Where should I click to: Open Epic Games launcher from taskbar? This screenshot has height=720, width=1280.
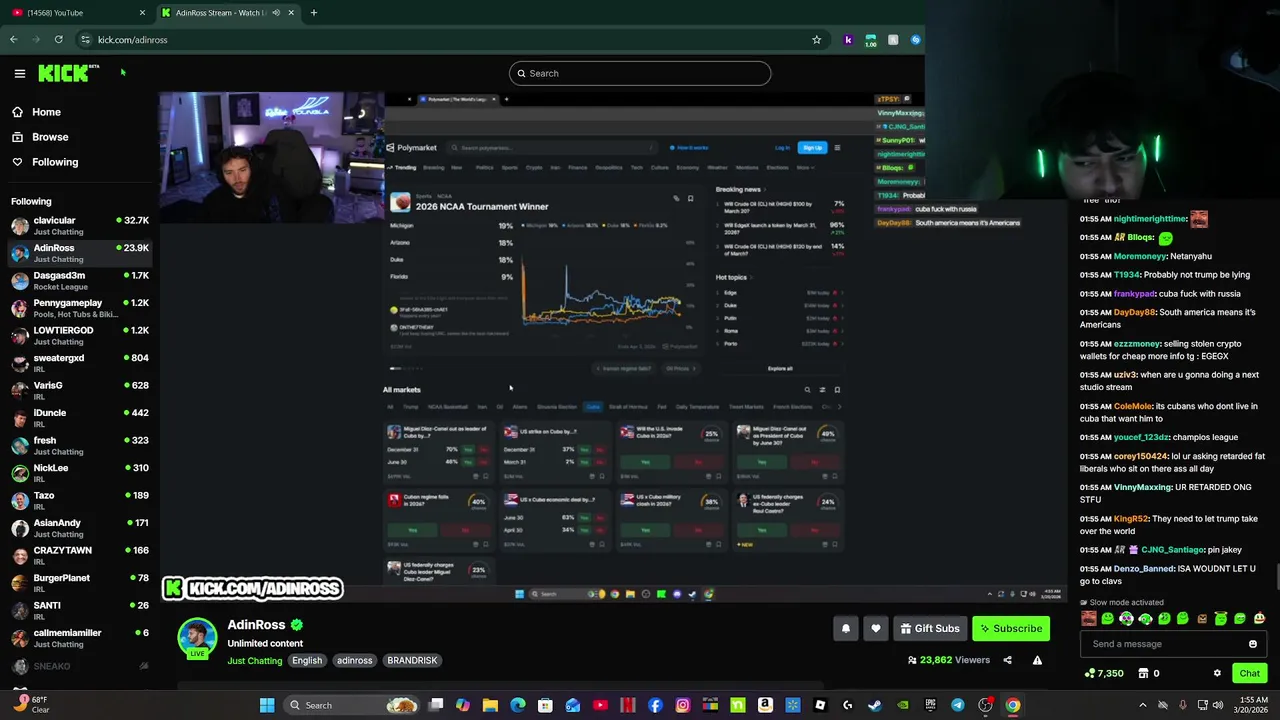pyautogui.click(x=930, y=705)
